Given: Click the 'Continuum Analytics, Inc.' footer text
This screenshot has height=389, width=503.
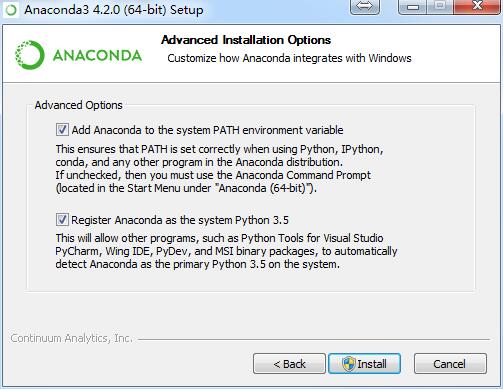Looking at the screenshot, I should (x=72, y=338).
